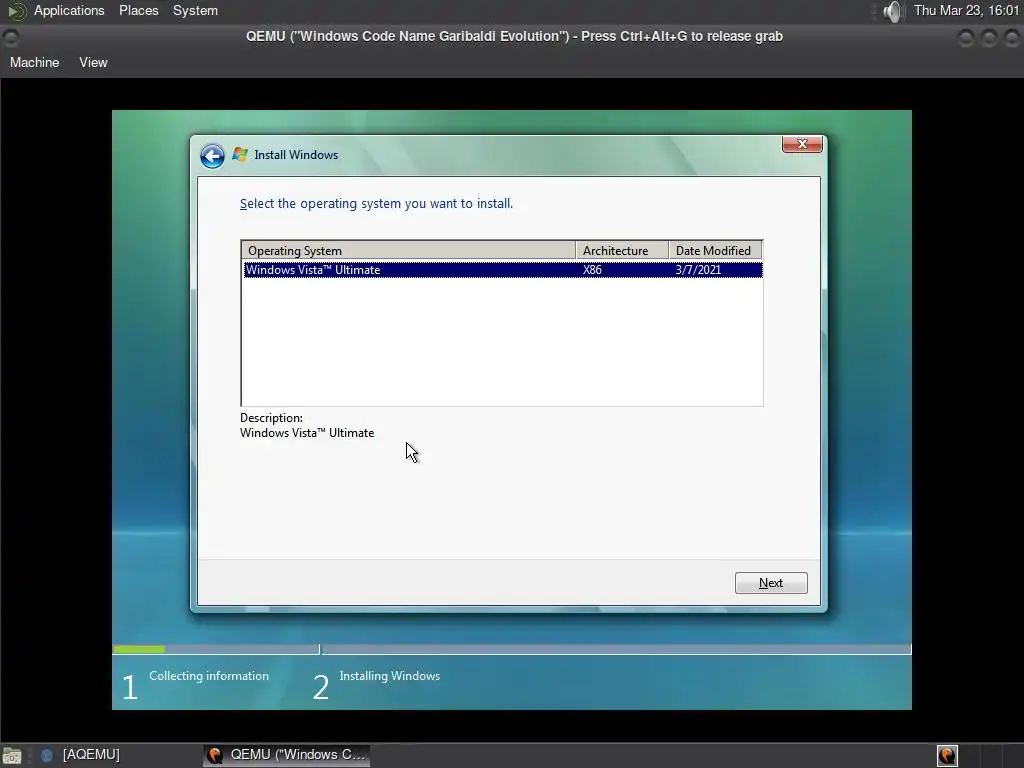The width and height of the screenshot is (1024, 768).
Task: Click the Date Modified column header
Action: (x=715, y=251)
